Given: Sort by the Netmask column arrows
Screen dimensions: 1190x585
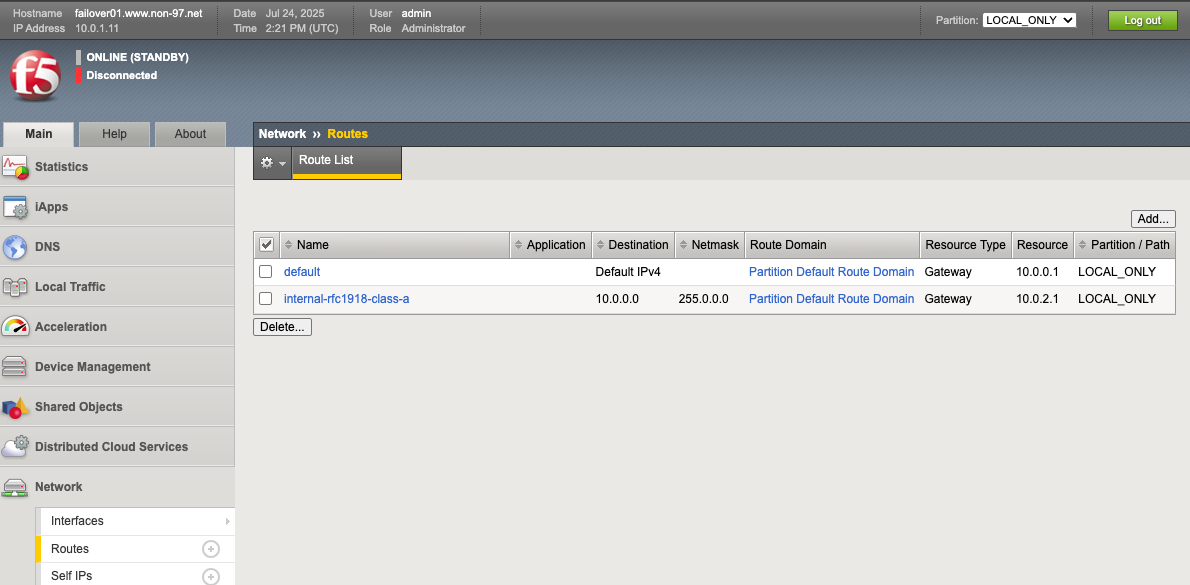Looking at the screenshot, I should [x=683, y=245].
